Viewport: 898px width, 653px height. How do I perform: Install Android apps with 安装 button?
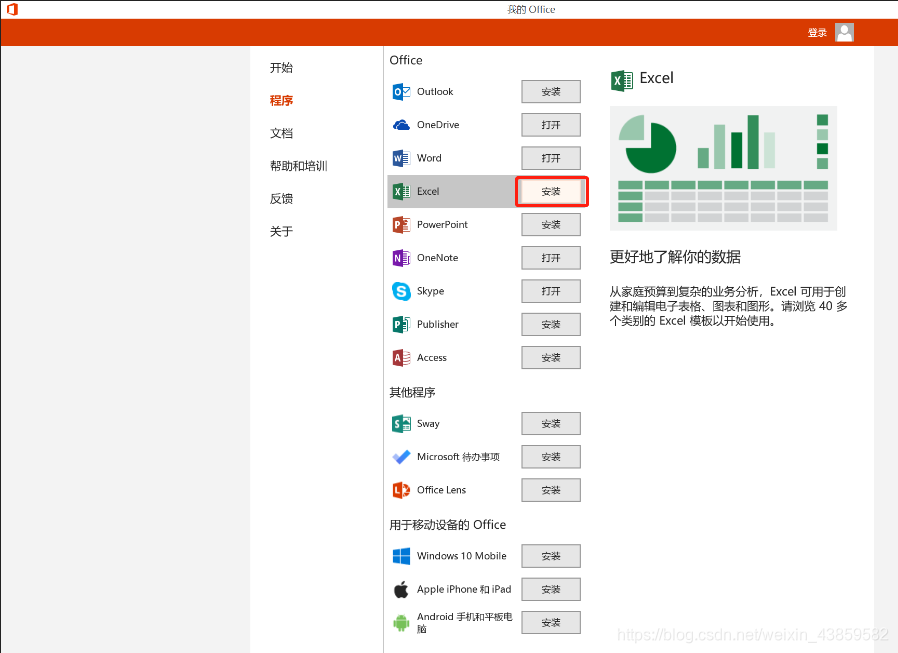551,623
